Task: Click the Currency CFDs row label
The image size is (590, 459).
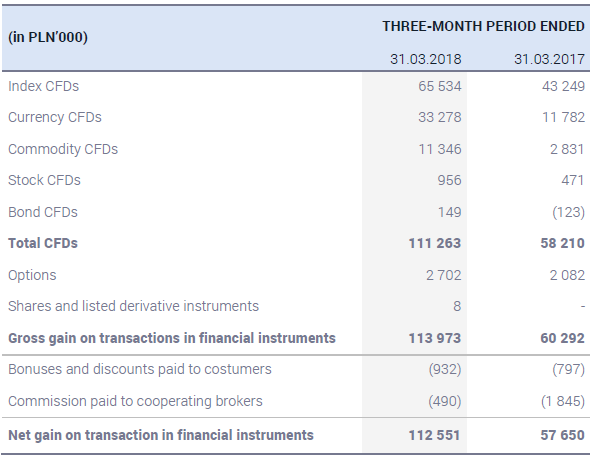Action: [55, 117]
